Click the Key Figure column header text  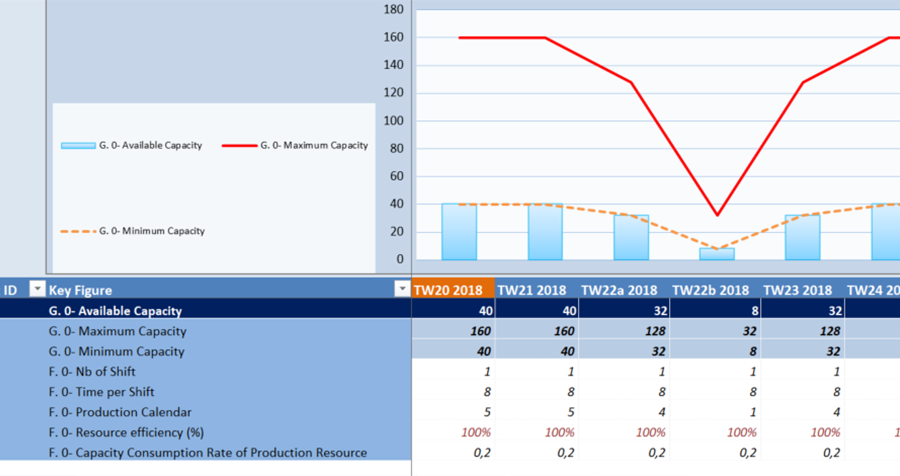coord(81,290)
